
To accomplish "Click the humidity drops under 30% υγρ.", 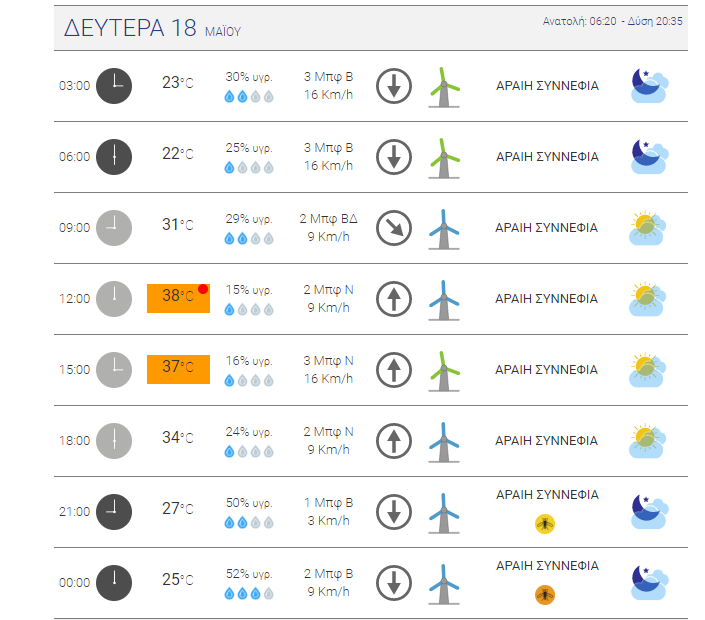I will (x=249, y=96).
